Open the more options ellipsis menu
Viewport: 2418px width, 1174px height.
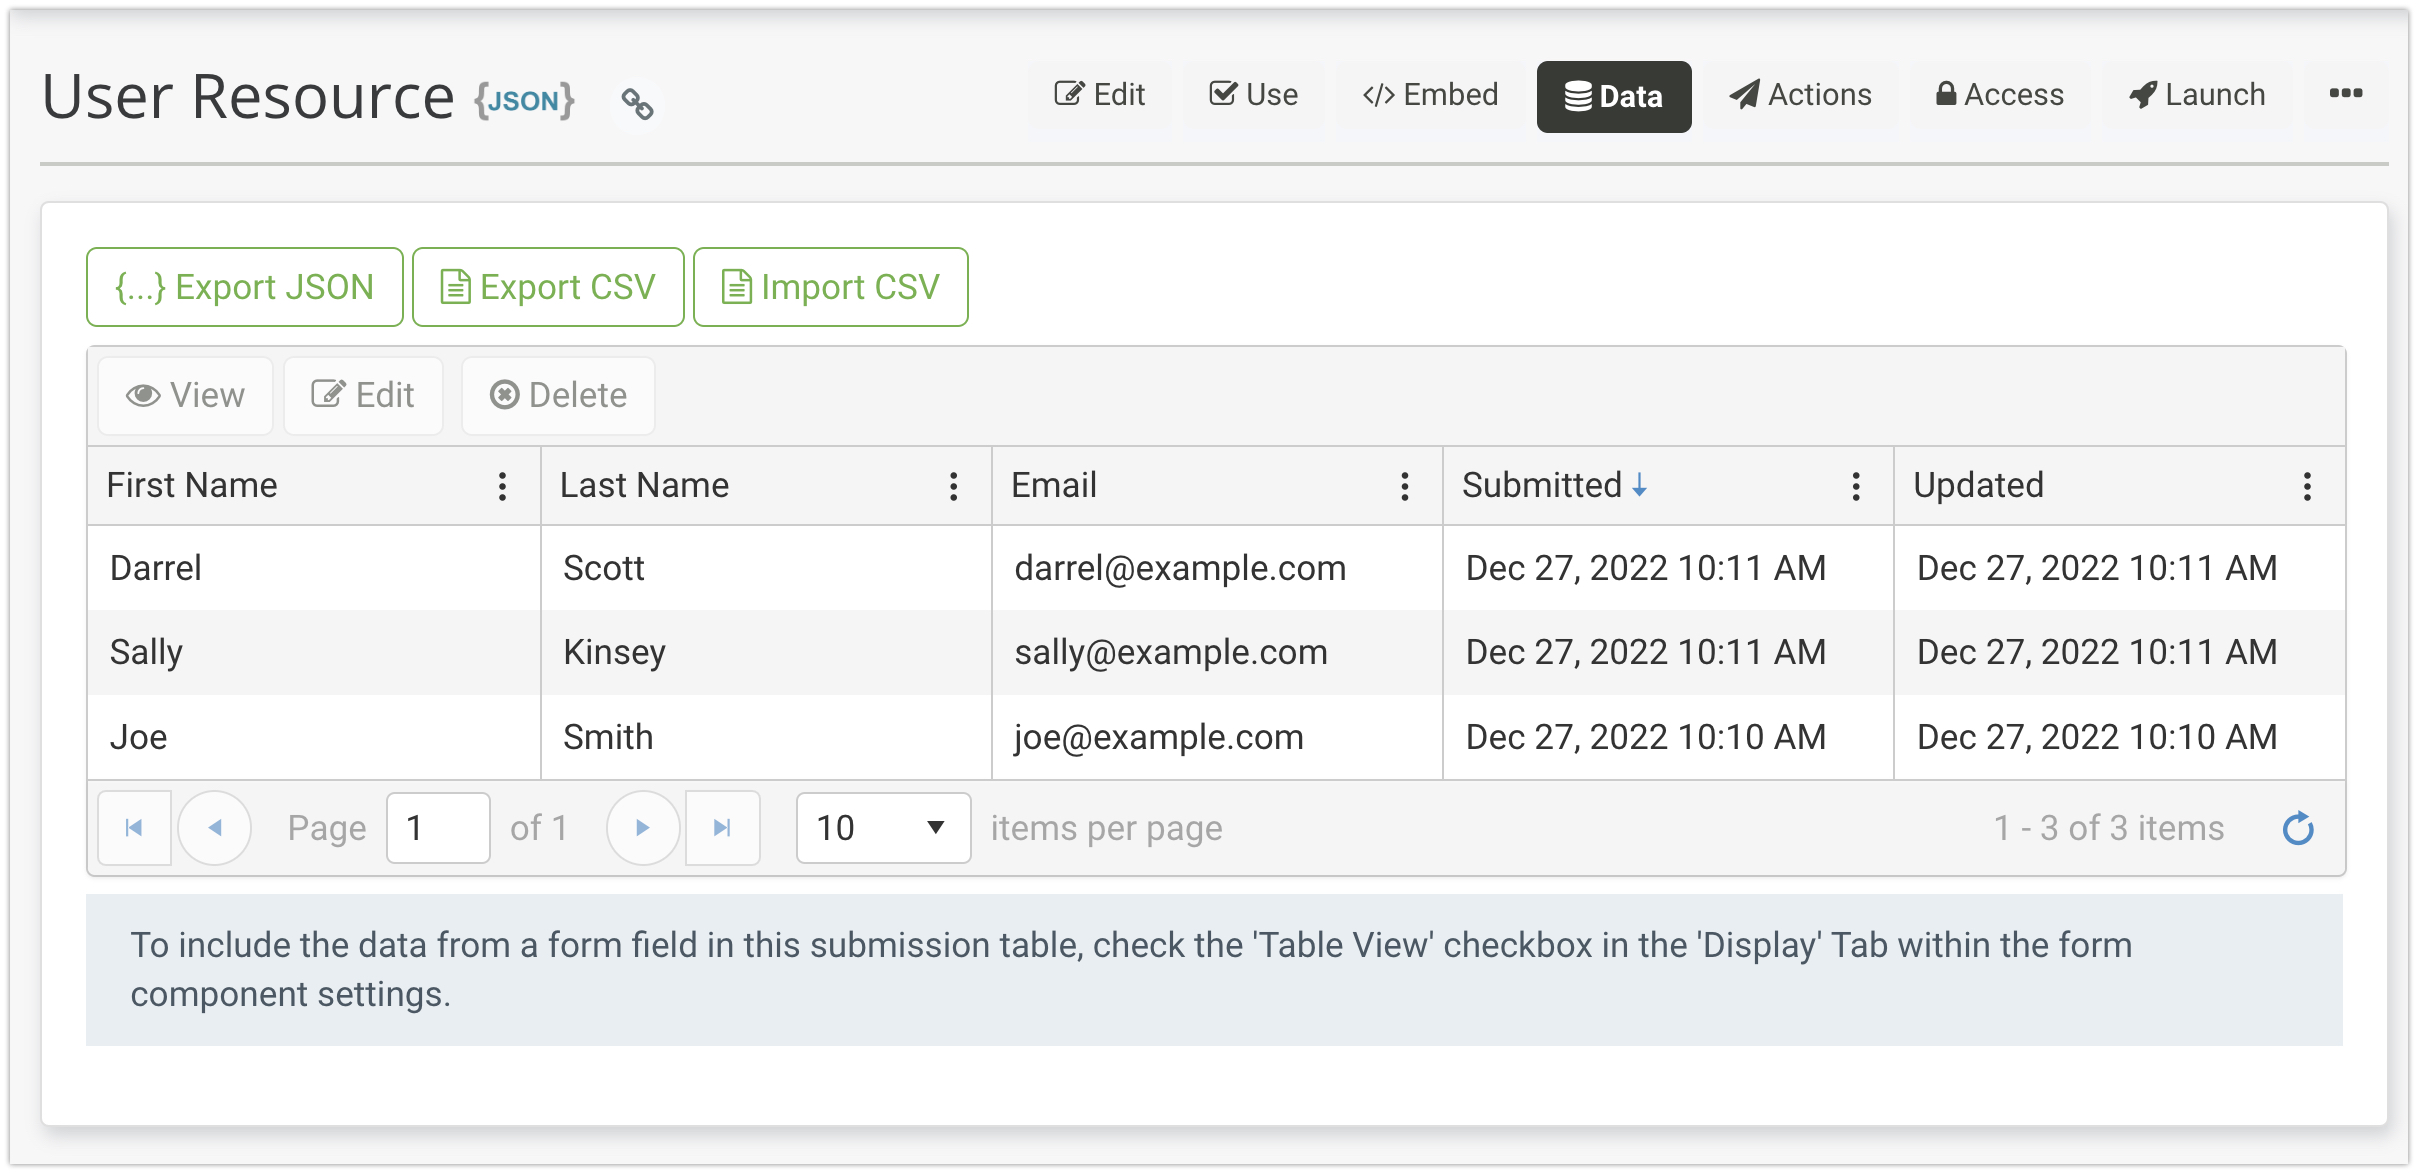(x=2345, y=94)
